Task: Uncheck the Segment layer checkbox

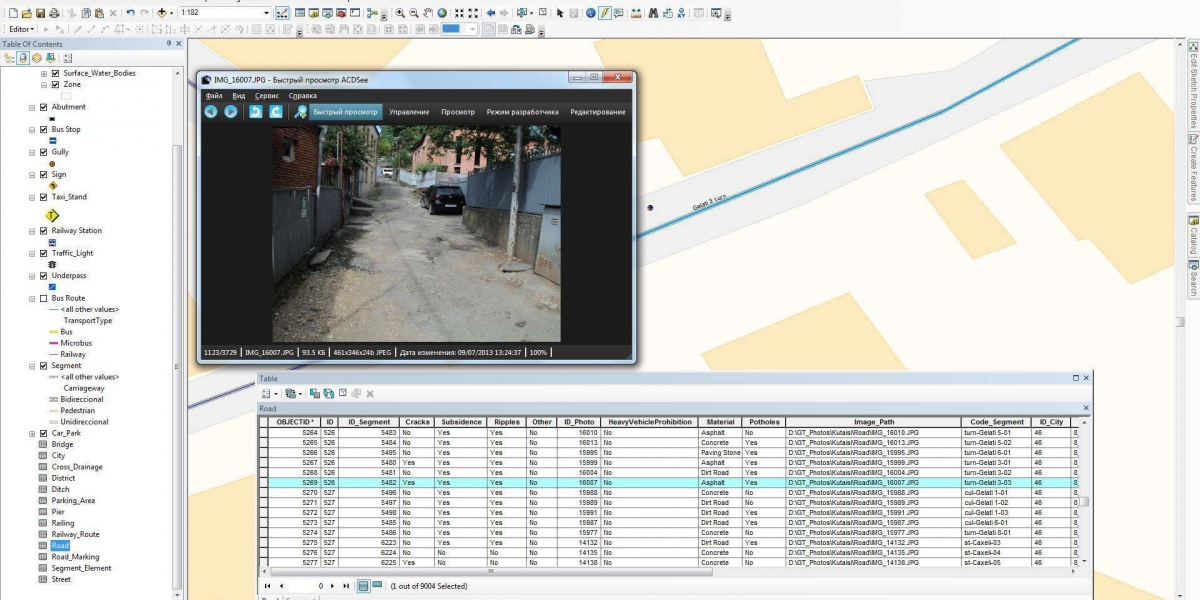Action: tap(43, 366)
